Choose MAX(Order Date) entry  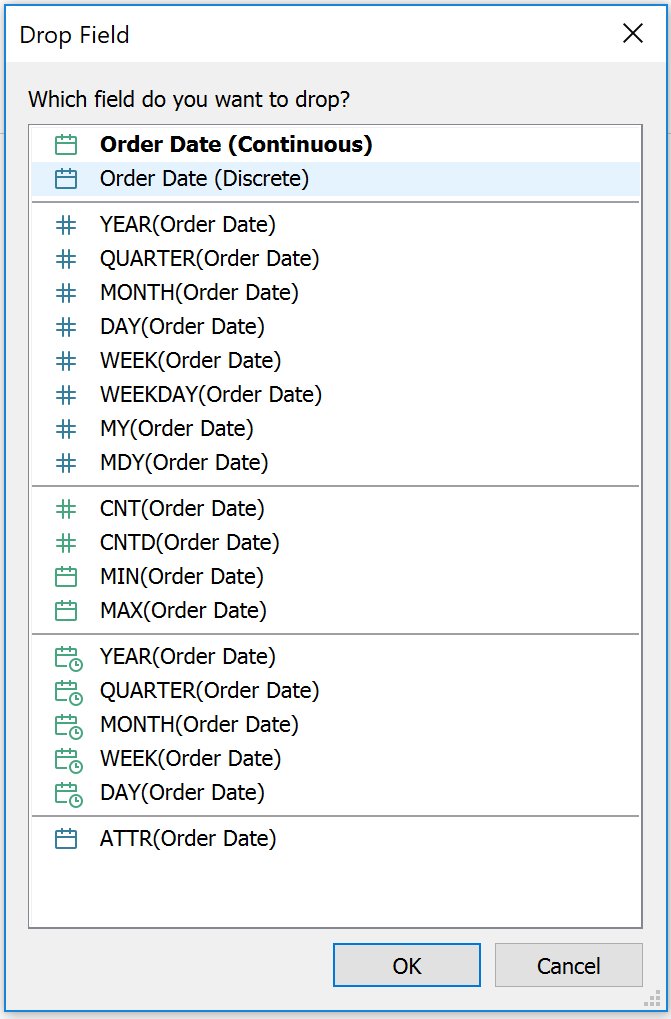[x=182, y=611]
